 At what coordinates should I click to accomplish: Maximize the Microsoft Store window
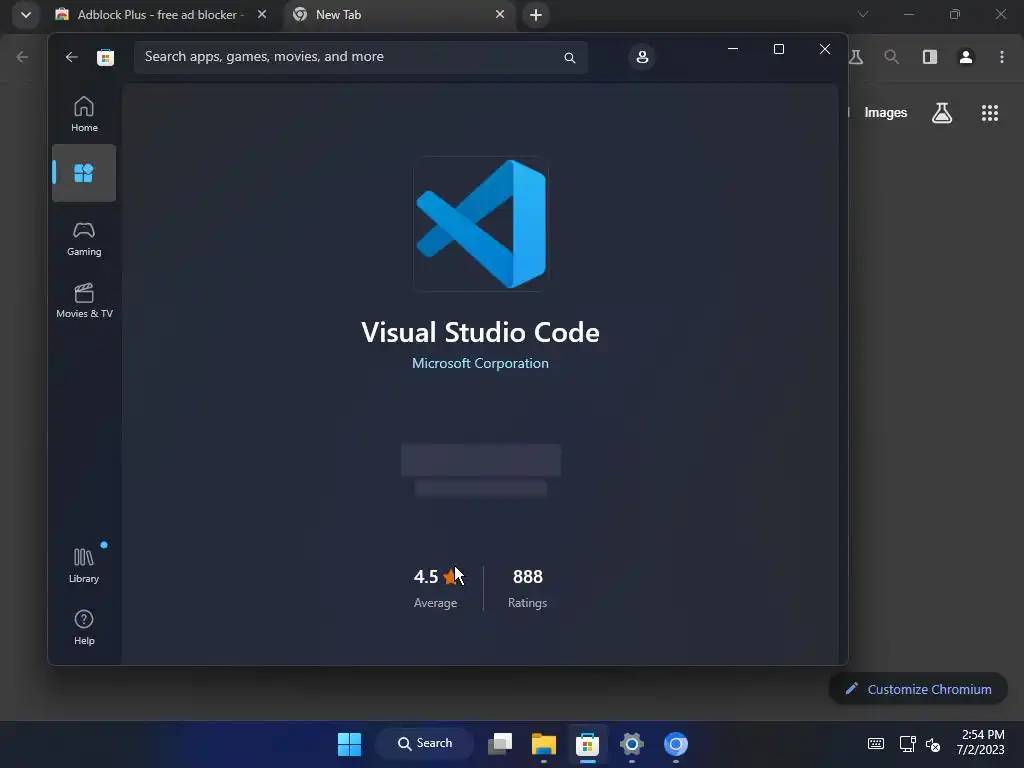[778, 49]
